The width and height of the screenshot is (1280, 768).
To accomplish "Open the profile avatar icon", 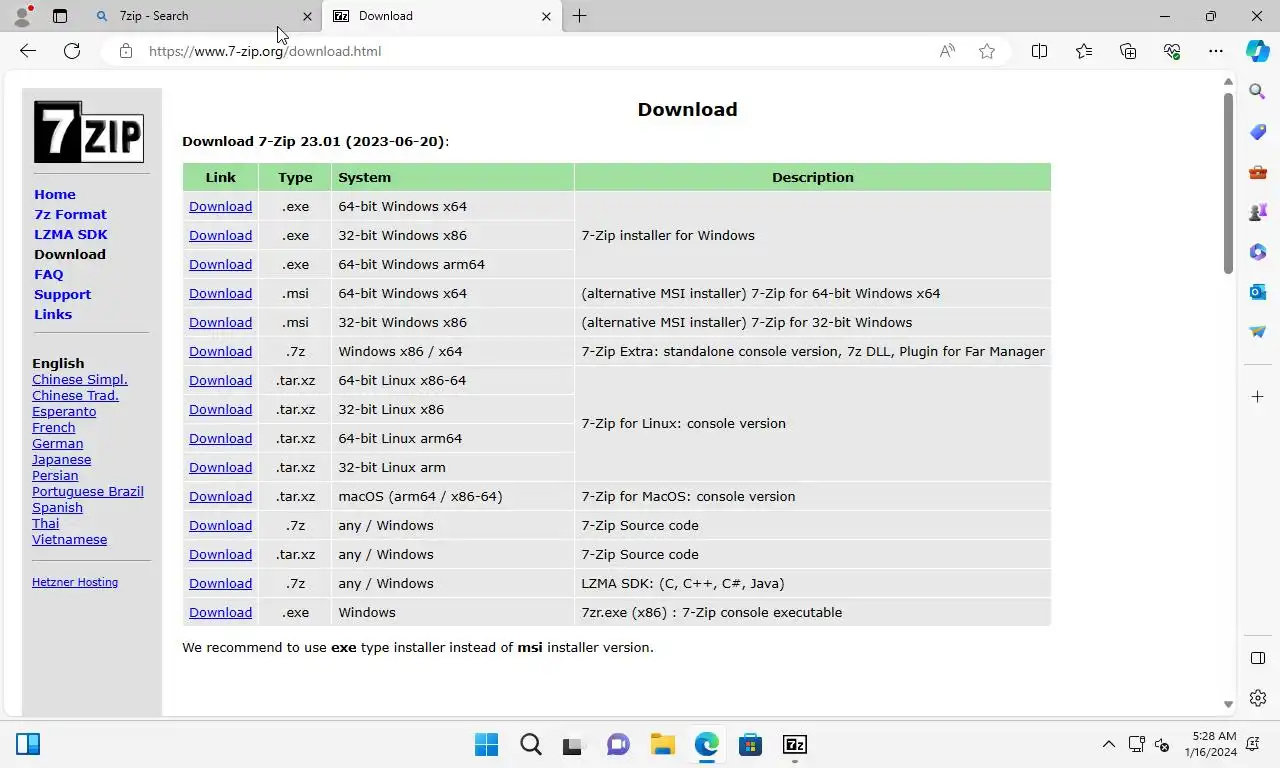I will click(x=22, y=16).
